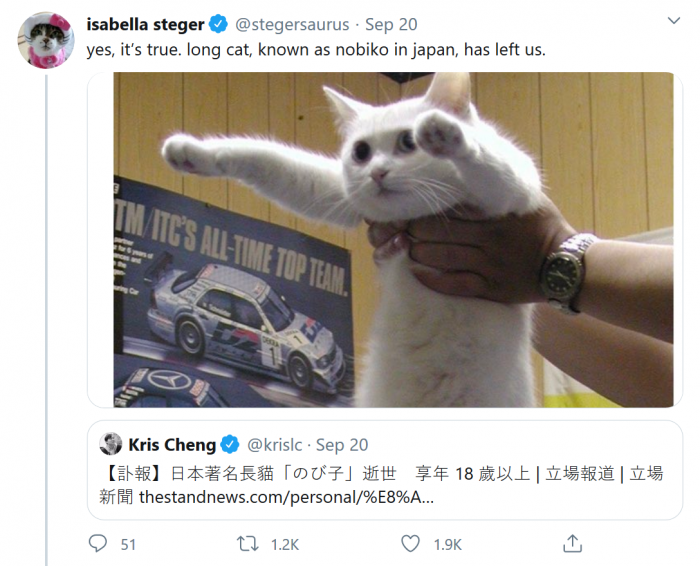Viewport: 700px width, 566px height.
Task: Open the Sep 20 timestamp of main tweet
Action: [391, 25]
